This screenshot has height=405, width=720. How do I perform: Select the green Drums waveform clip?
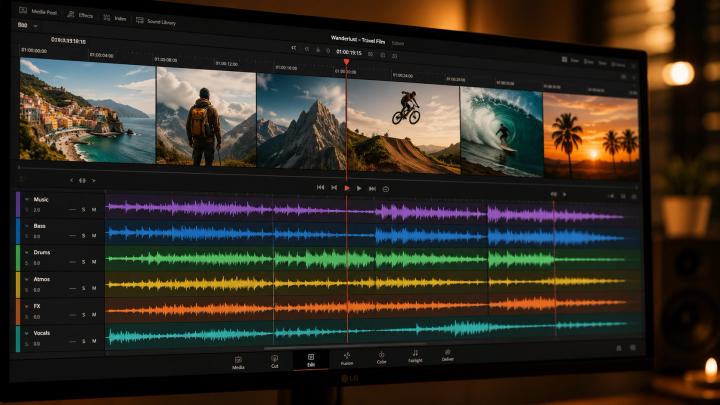click(366, 259)
